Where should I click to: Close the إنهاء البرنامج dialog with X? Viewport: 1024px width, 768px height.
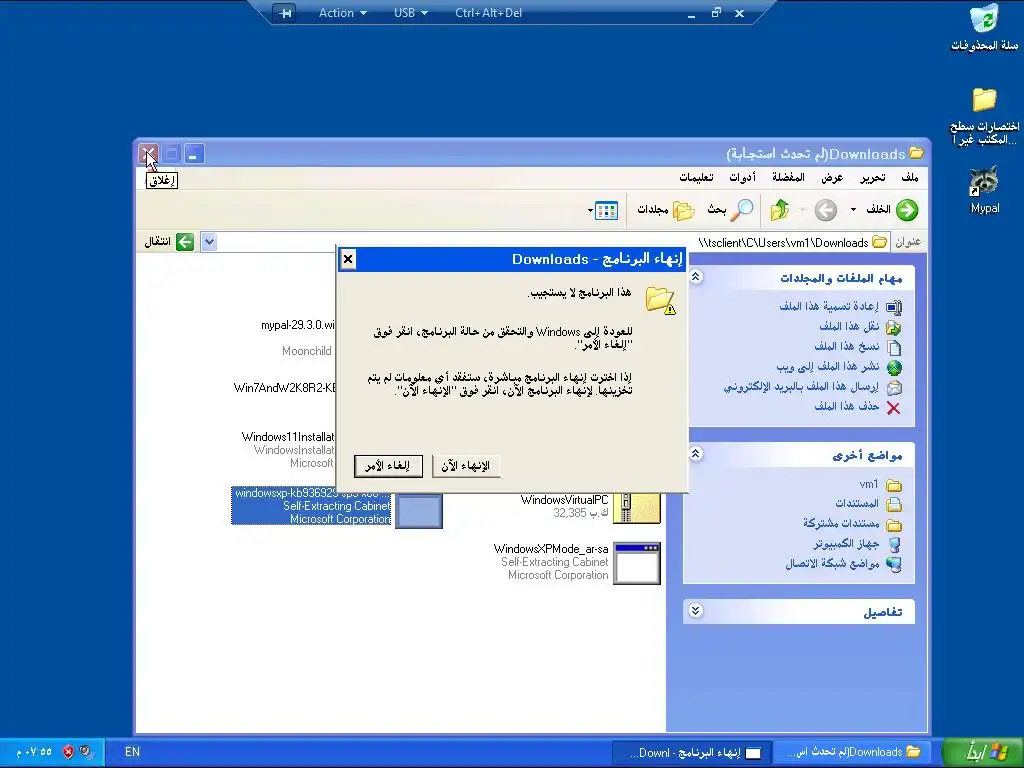point(348,259)
